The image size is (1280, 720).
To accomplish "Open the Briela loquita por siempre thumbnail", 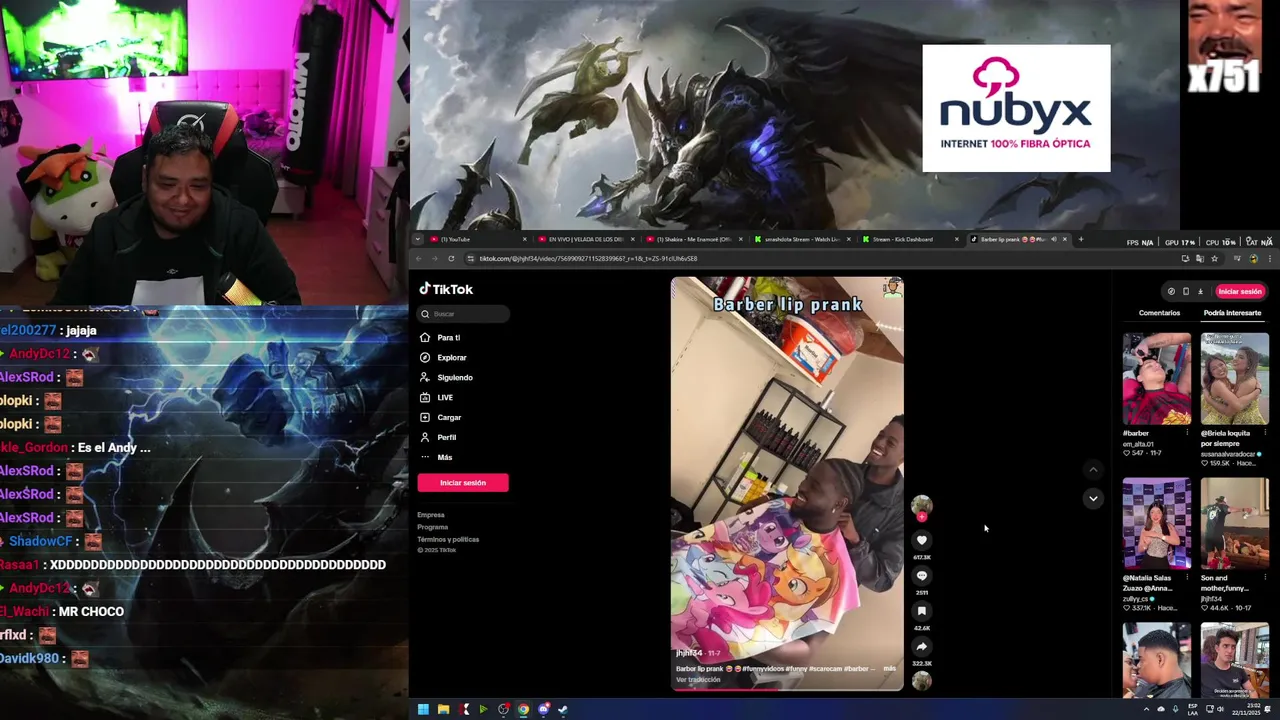I will pos(1234,379).
